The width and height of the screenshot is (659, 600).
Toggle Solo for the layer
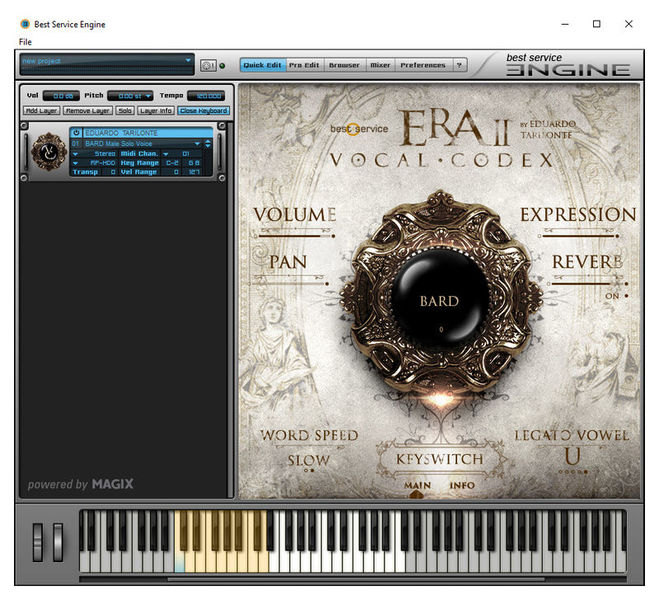click(125, 111)
